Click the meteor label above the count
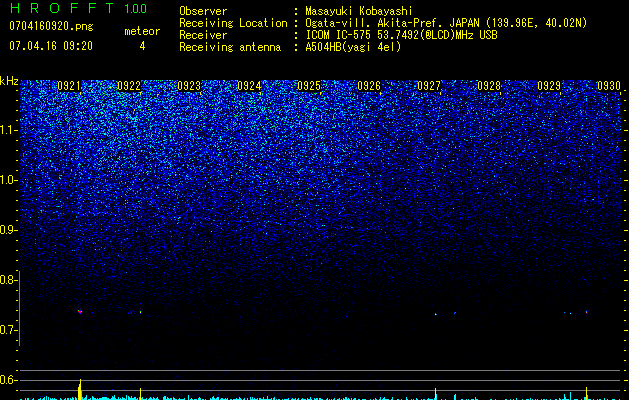629x400 pixels. (142, 31)
